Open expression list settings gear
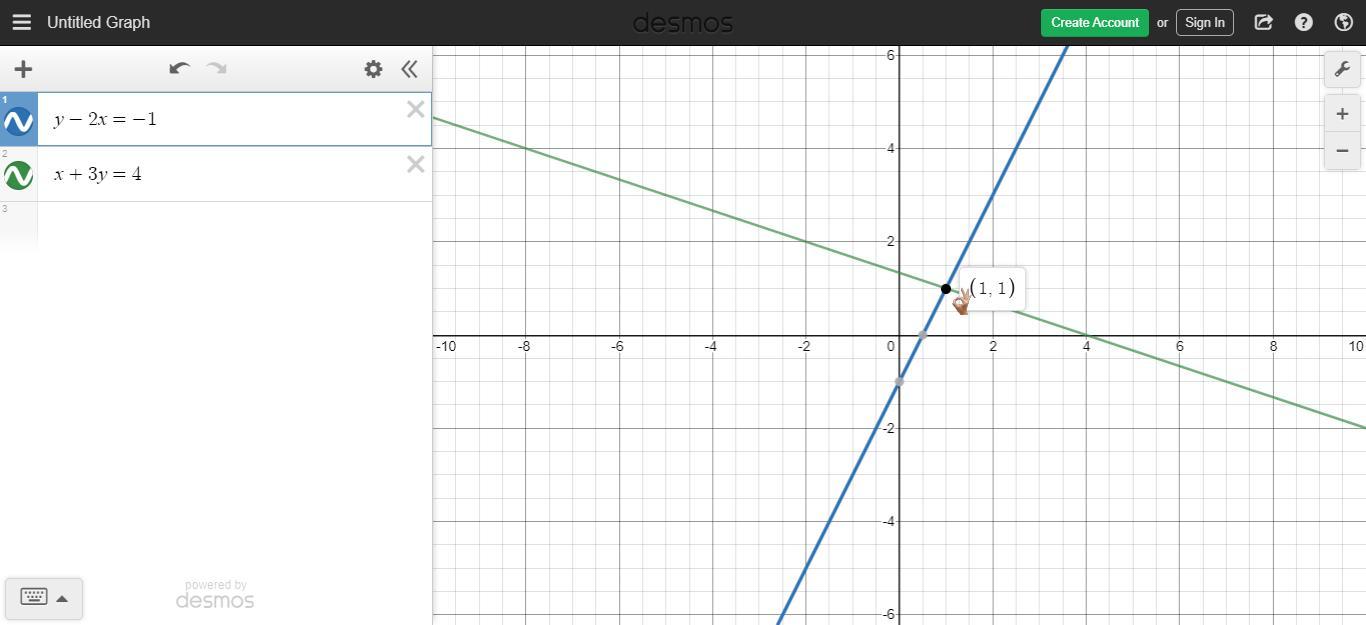Viewport: 1366px width, 625px height. point(373,69)
